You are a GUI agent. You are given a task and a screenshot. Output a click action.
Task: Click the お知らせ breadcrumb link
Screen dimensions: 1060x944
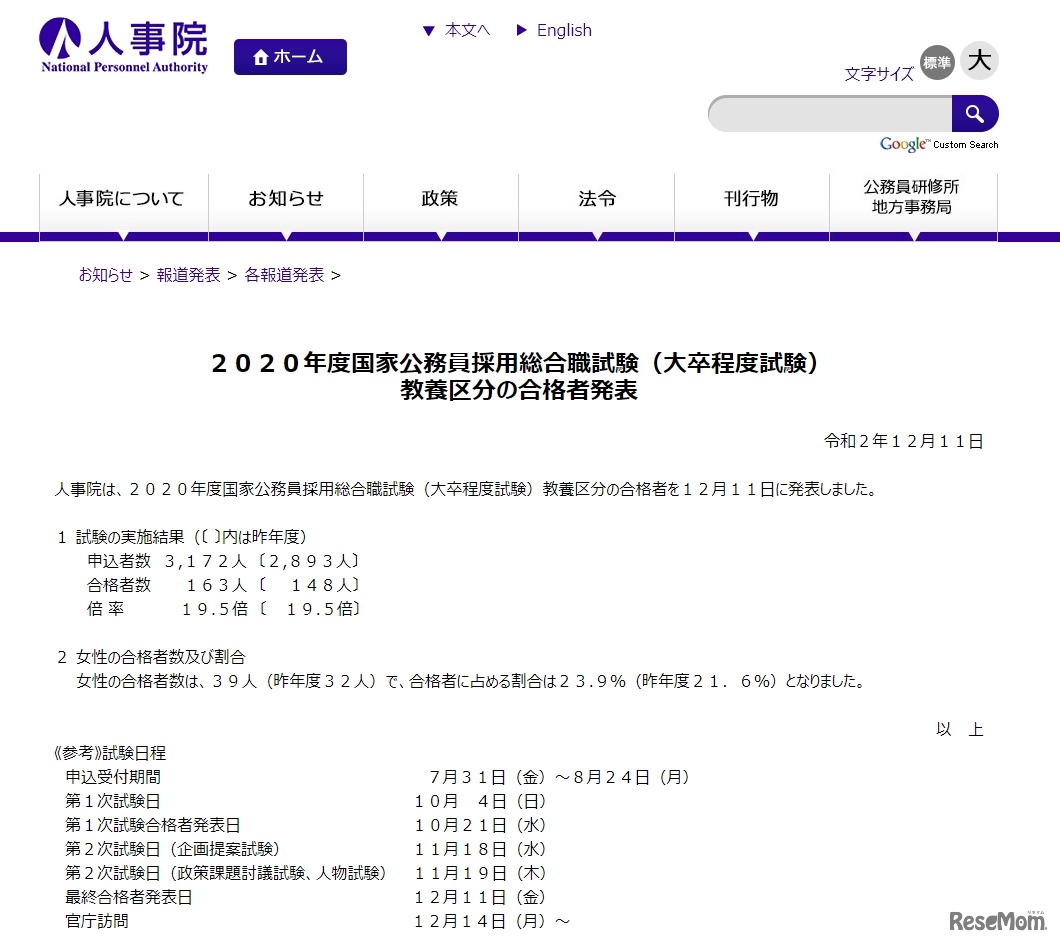coord(105,275)
